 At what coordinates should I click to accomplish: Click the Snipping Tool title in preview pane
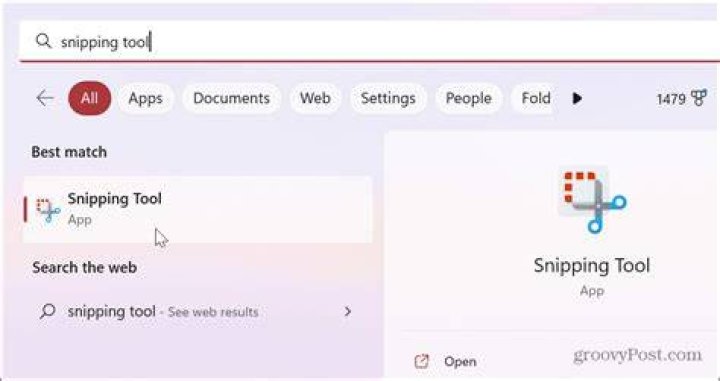(591, 265)
